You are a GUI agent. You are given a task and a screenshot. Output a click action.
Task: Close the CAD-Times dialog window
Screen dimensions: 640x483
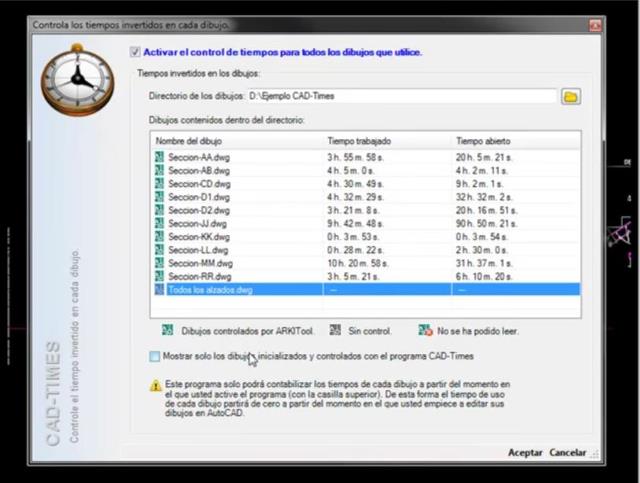pos(595,25)
